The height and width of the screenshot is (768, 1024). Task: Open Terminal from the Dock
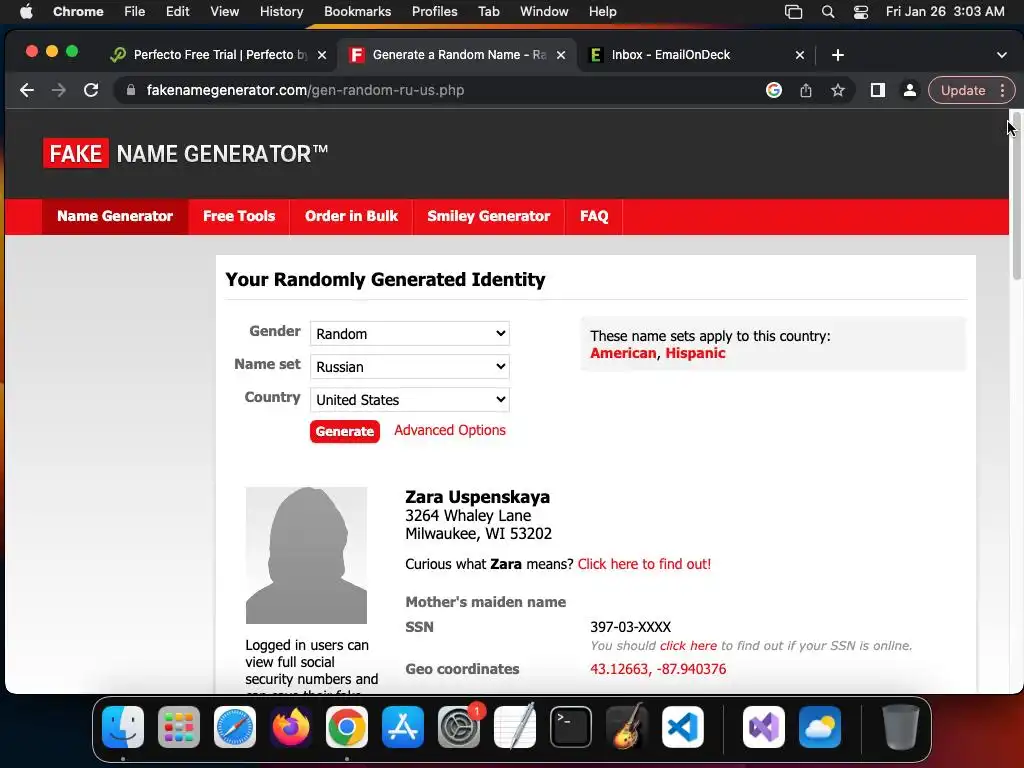pos(571,727)
